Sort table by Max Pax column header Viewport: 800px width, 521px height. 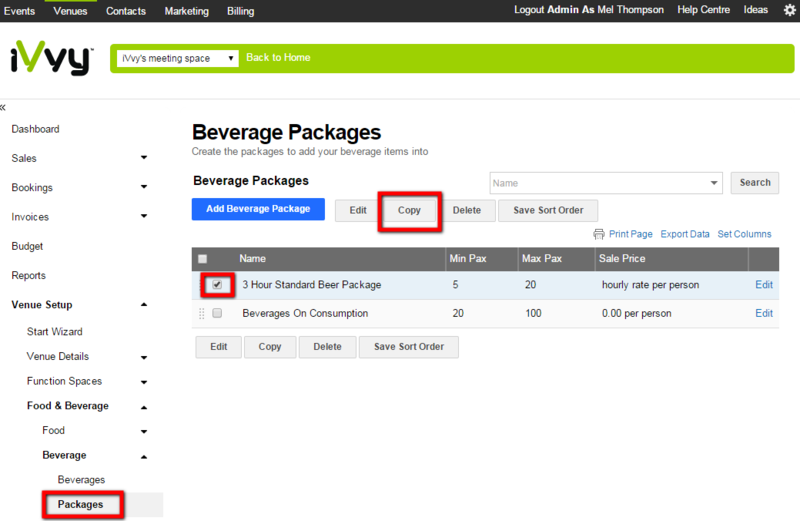541,259
